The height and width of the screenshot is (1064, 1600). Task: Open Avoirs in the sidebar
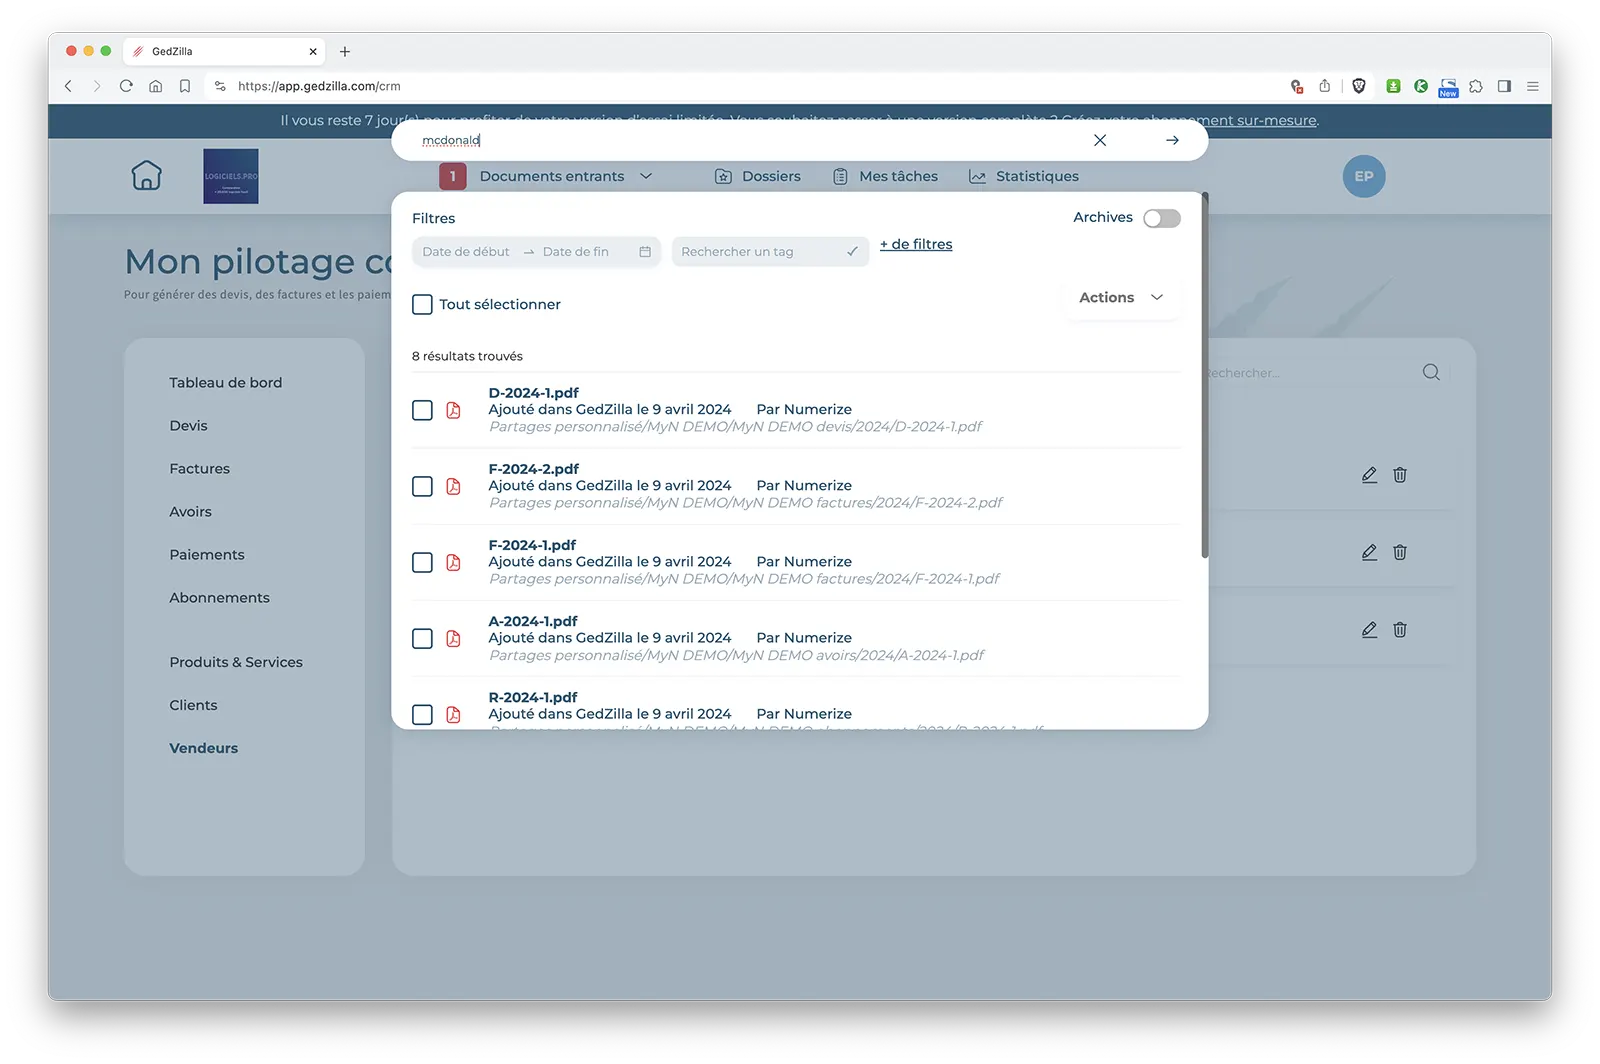pos(191,511)
